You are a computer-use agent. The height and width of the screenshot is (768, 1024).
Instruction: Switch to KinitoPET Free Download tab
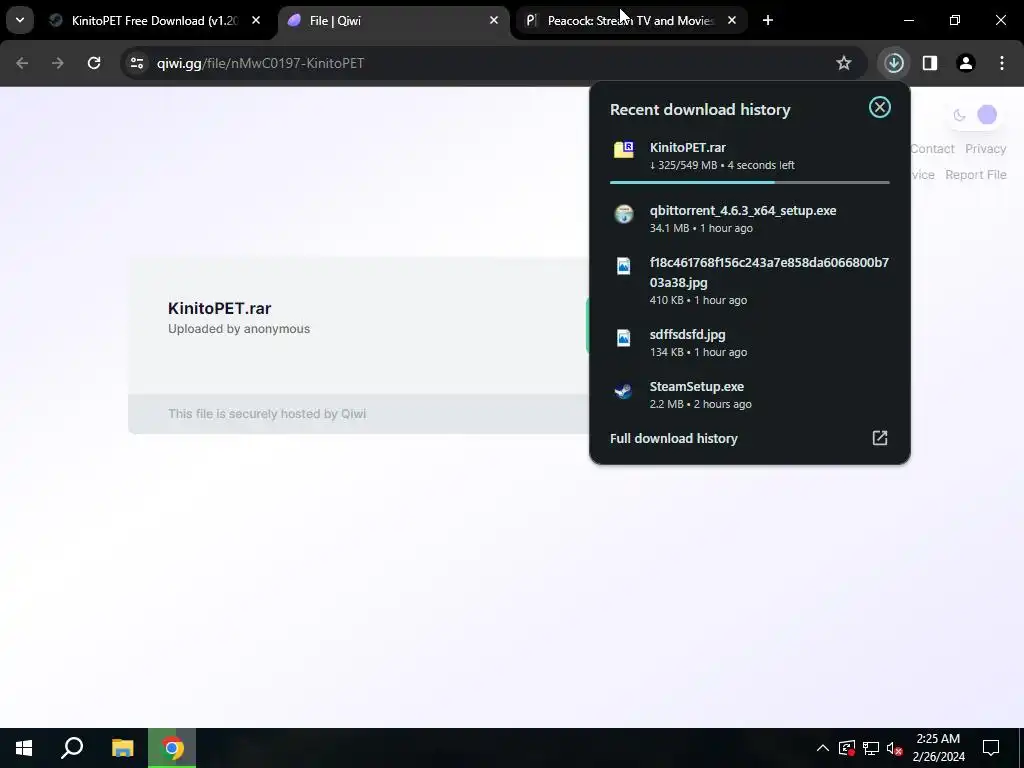[155, 21]
